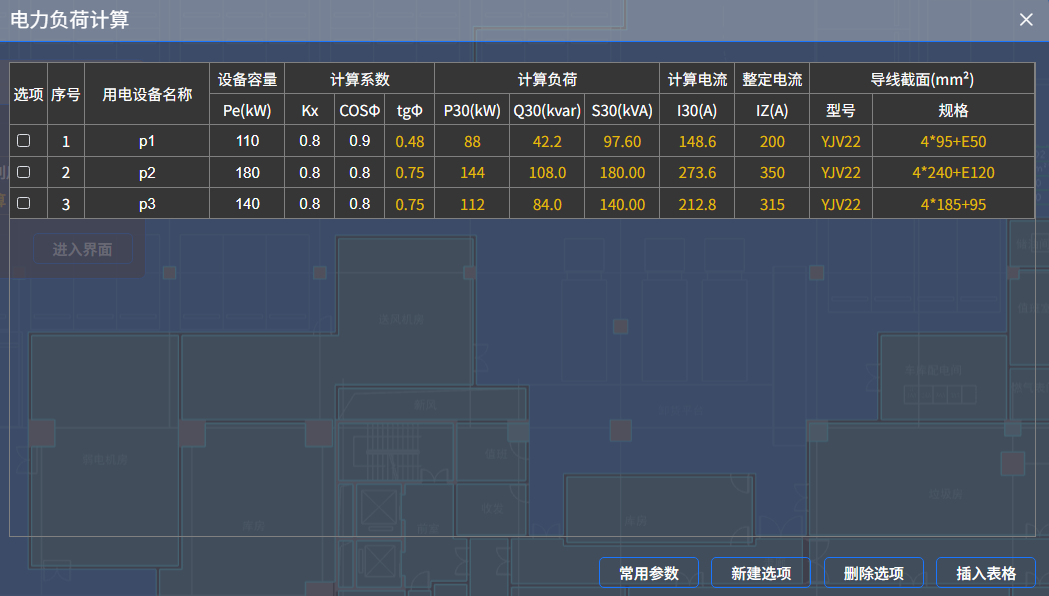Select the device name cell p1
Viewport: 1049px width, 596px height.
click(x=147, y=142)
